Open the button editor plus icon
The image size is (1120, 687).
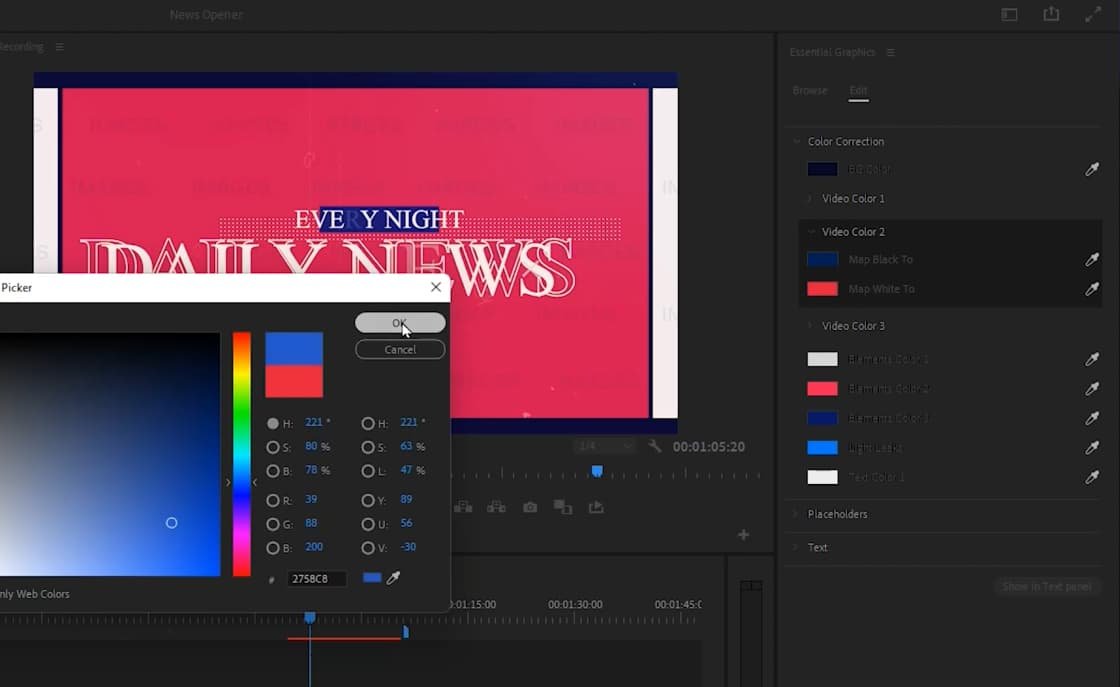click(x=743, y=535)
